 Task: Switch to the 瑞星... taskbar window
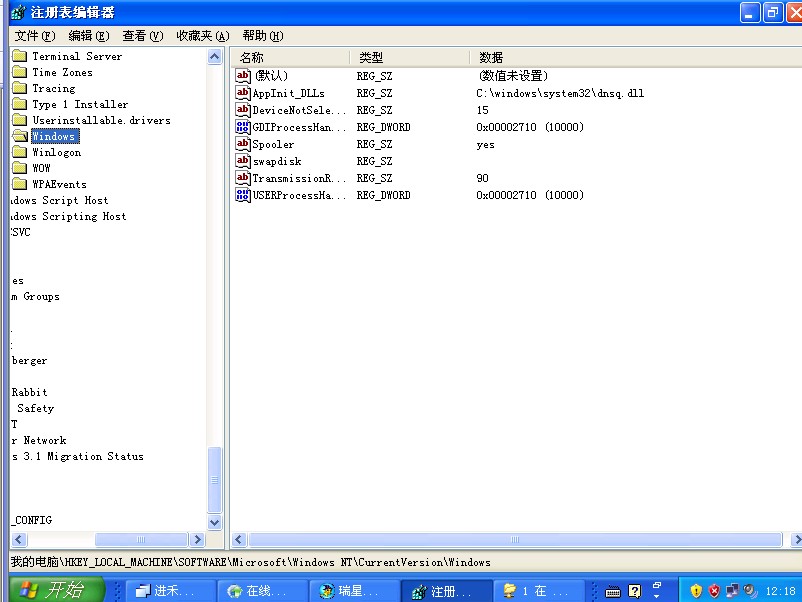pyautogui.click(x=354, y=591)
